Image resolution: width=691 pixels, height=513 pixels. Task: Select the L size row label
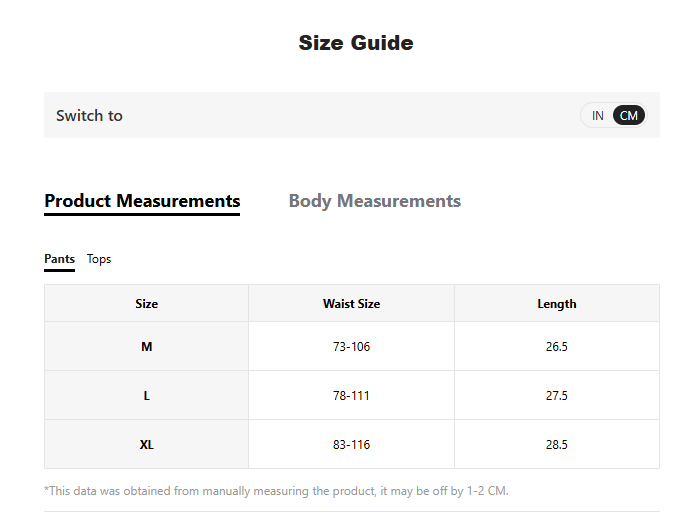[147, 396]
